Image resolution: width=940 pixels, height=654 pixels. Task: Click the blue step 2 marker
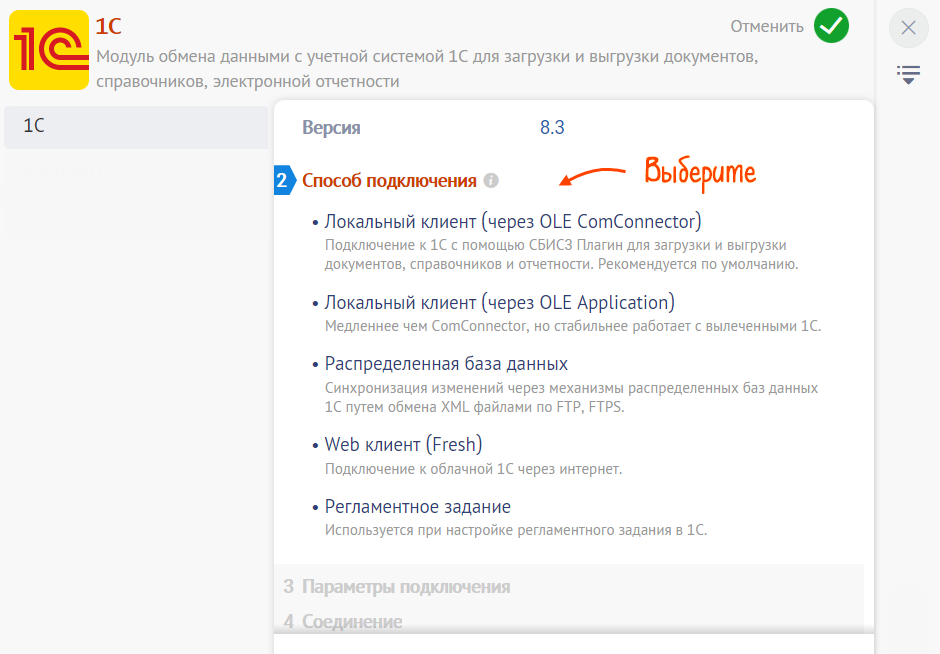(x=282, y=181)
